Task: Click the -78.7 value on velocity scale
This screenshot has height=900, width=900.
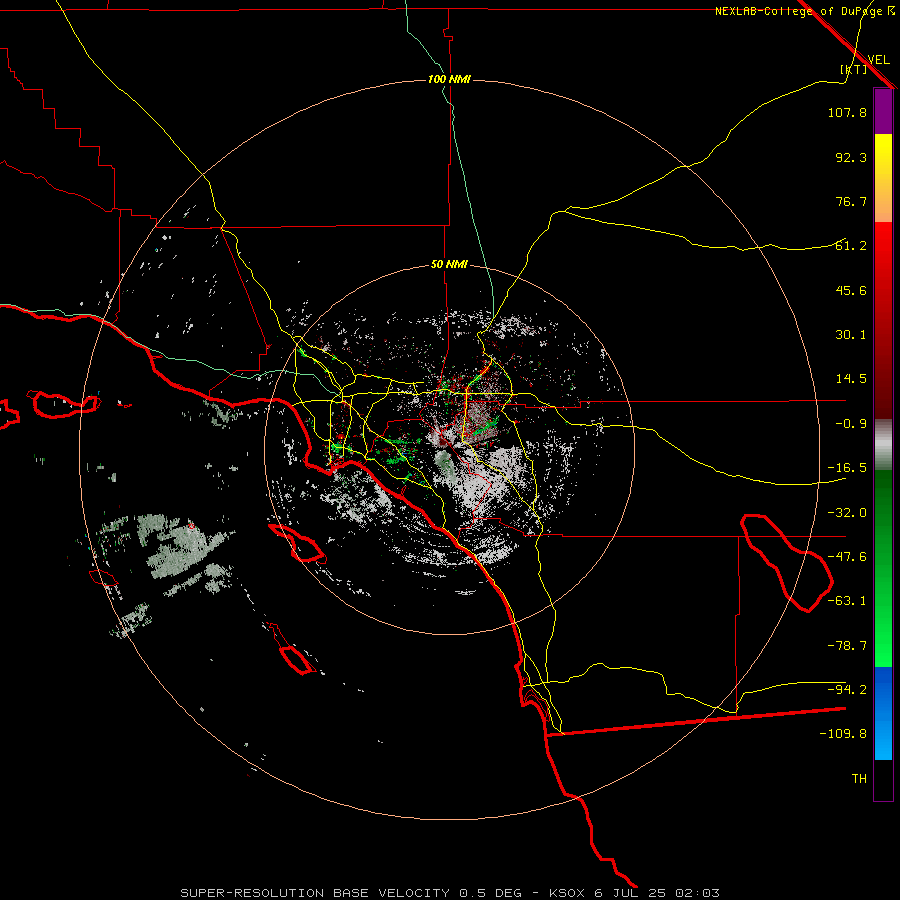Action: [x=847, y=646]
